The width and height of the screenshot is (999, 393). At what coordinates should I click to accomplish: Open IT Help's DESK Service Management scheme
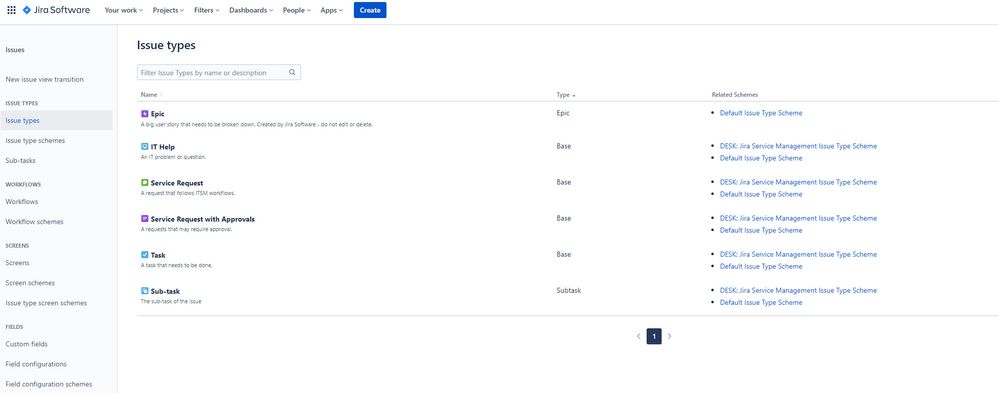coord(798,146)
